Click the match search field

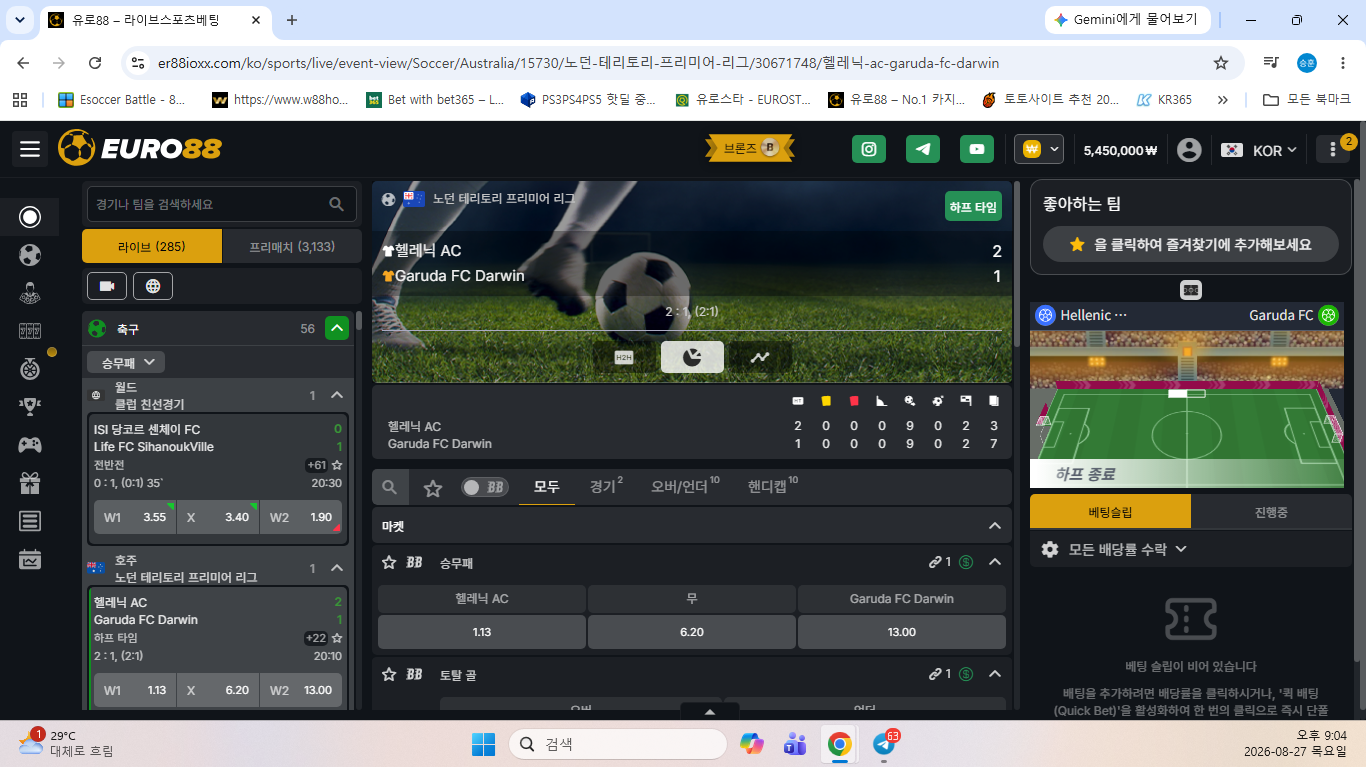(x=222, y=204)
